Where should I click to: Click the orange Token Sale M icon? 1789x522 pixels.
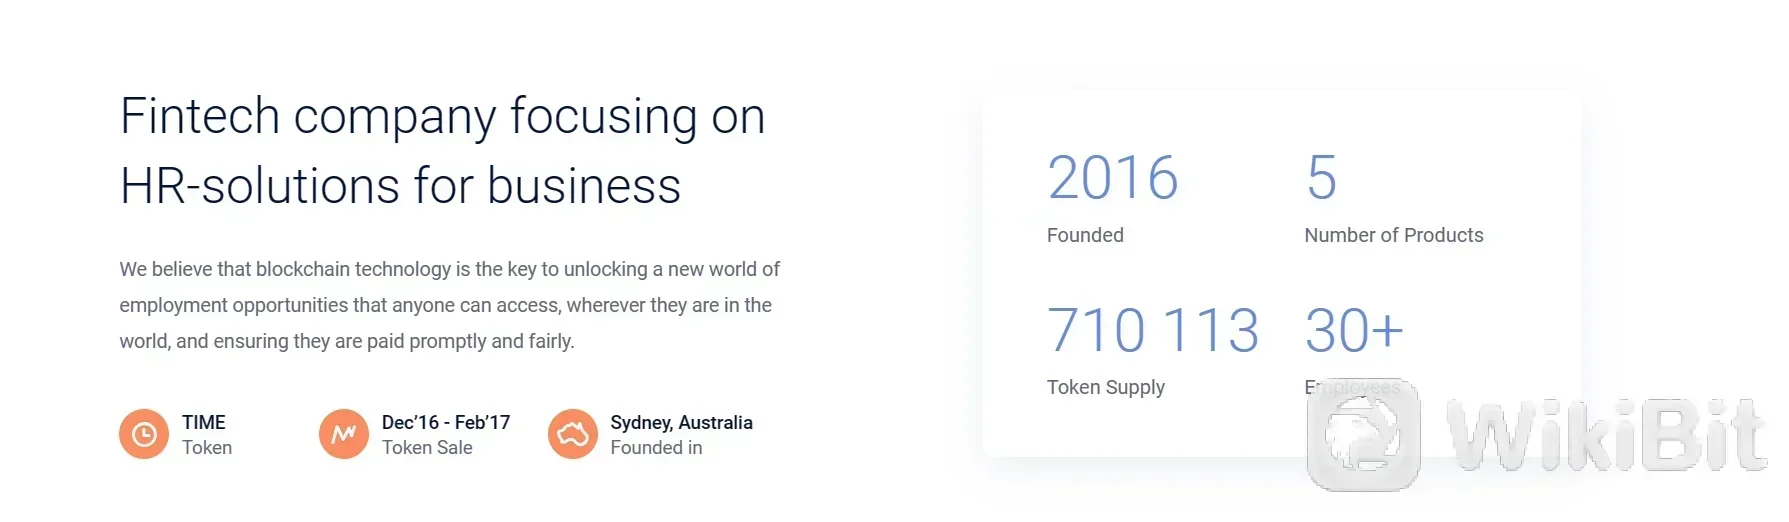(344, 434)
